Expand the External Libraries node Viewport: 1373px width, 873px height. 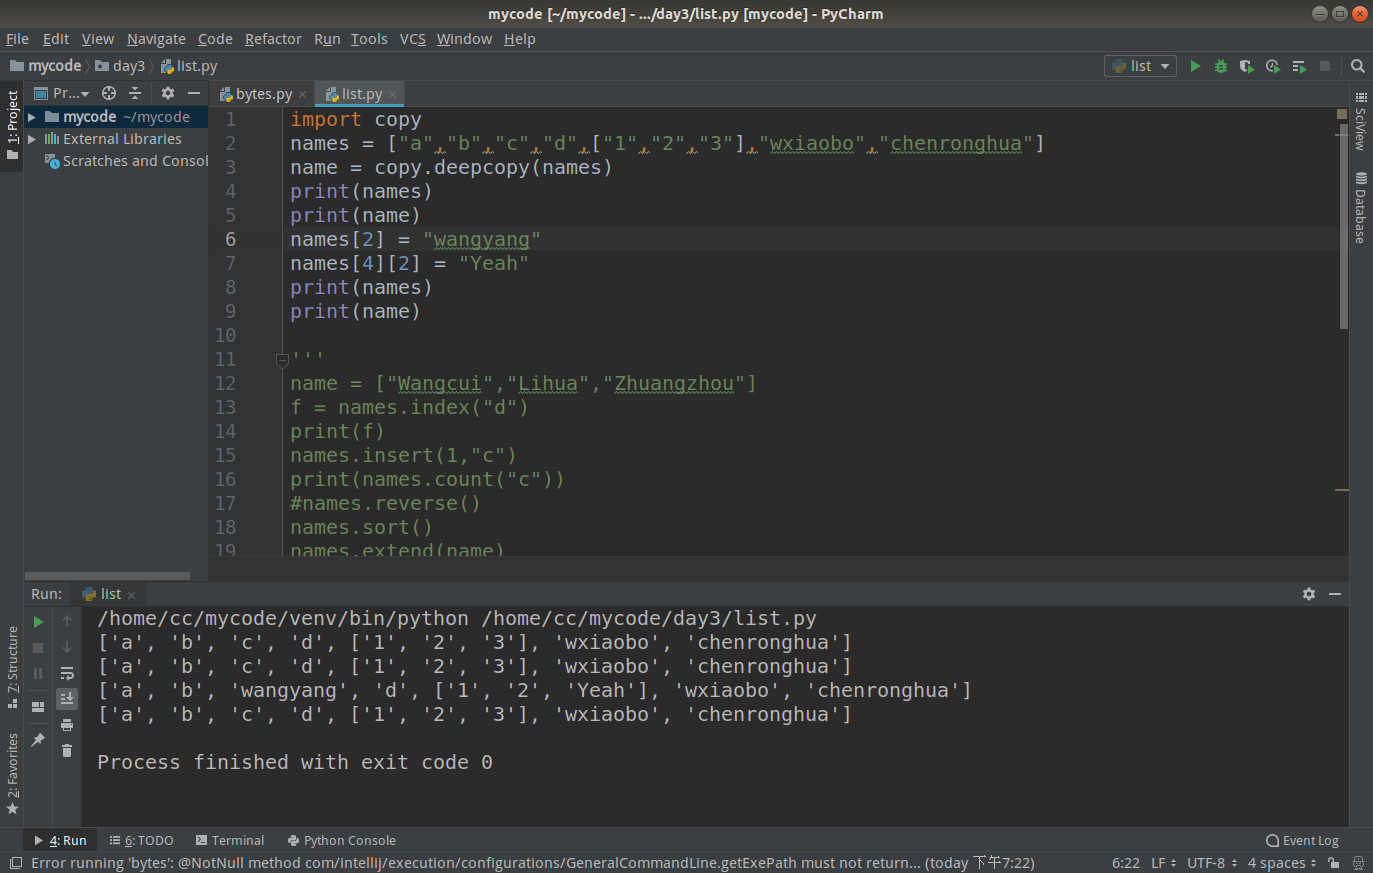[32, 139]
